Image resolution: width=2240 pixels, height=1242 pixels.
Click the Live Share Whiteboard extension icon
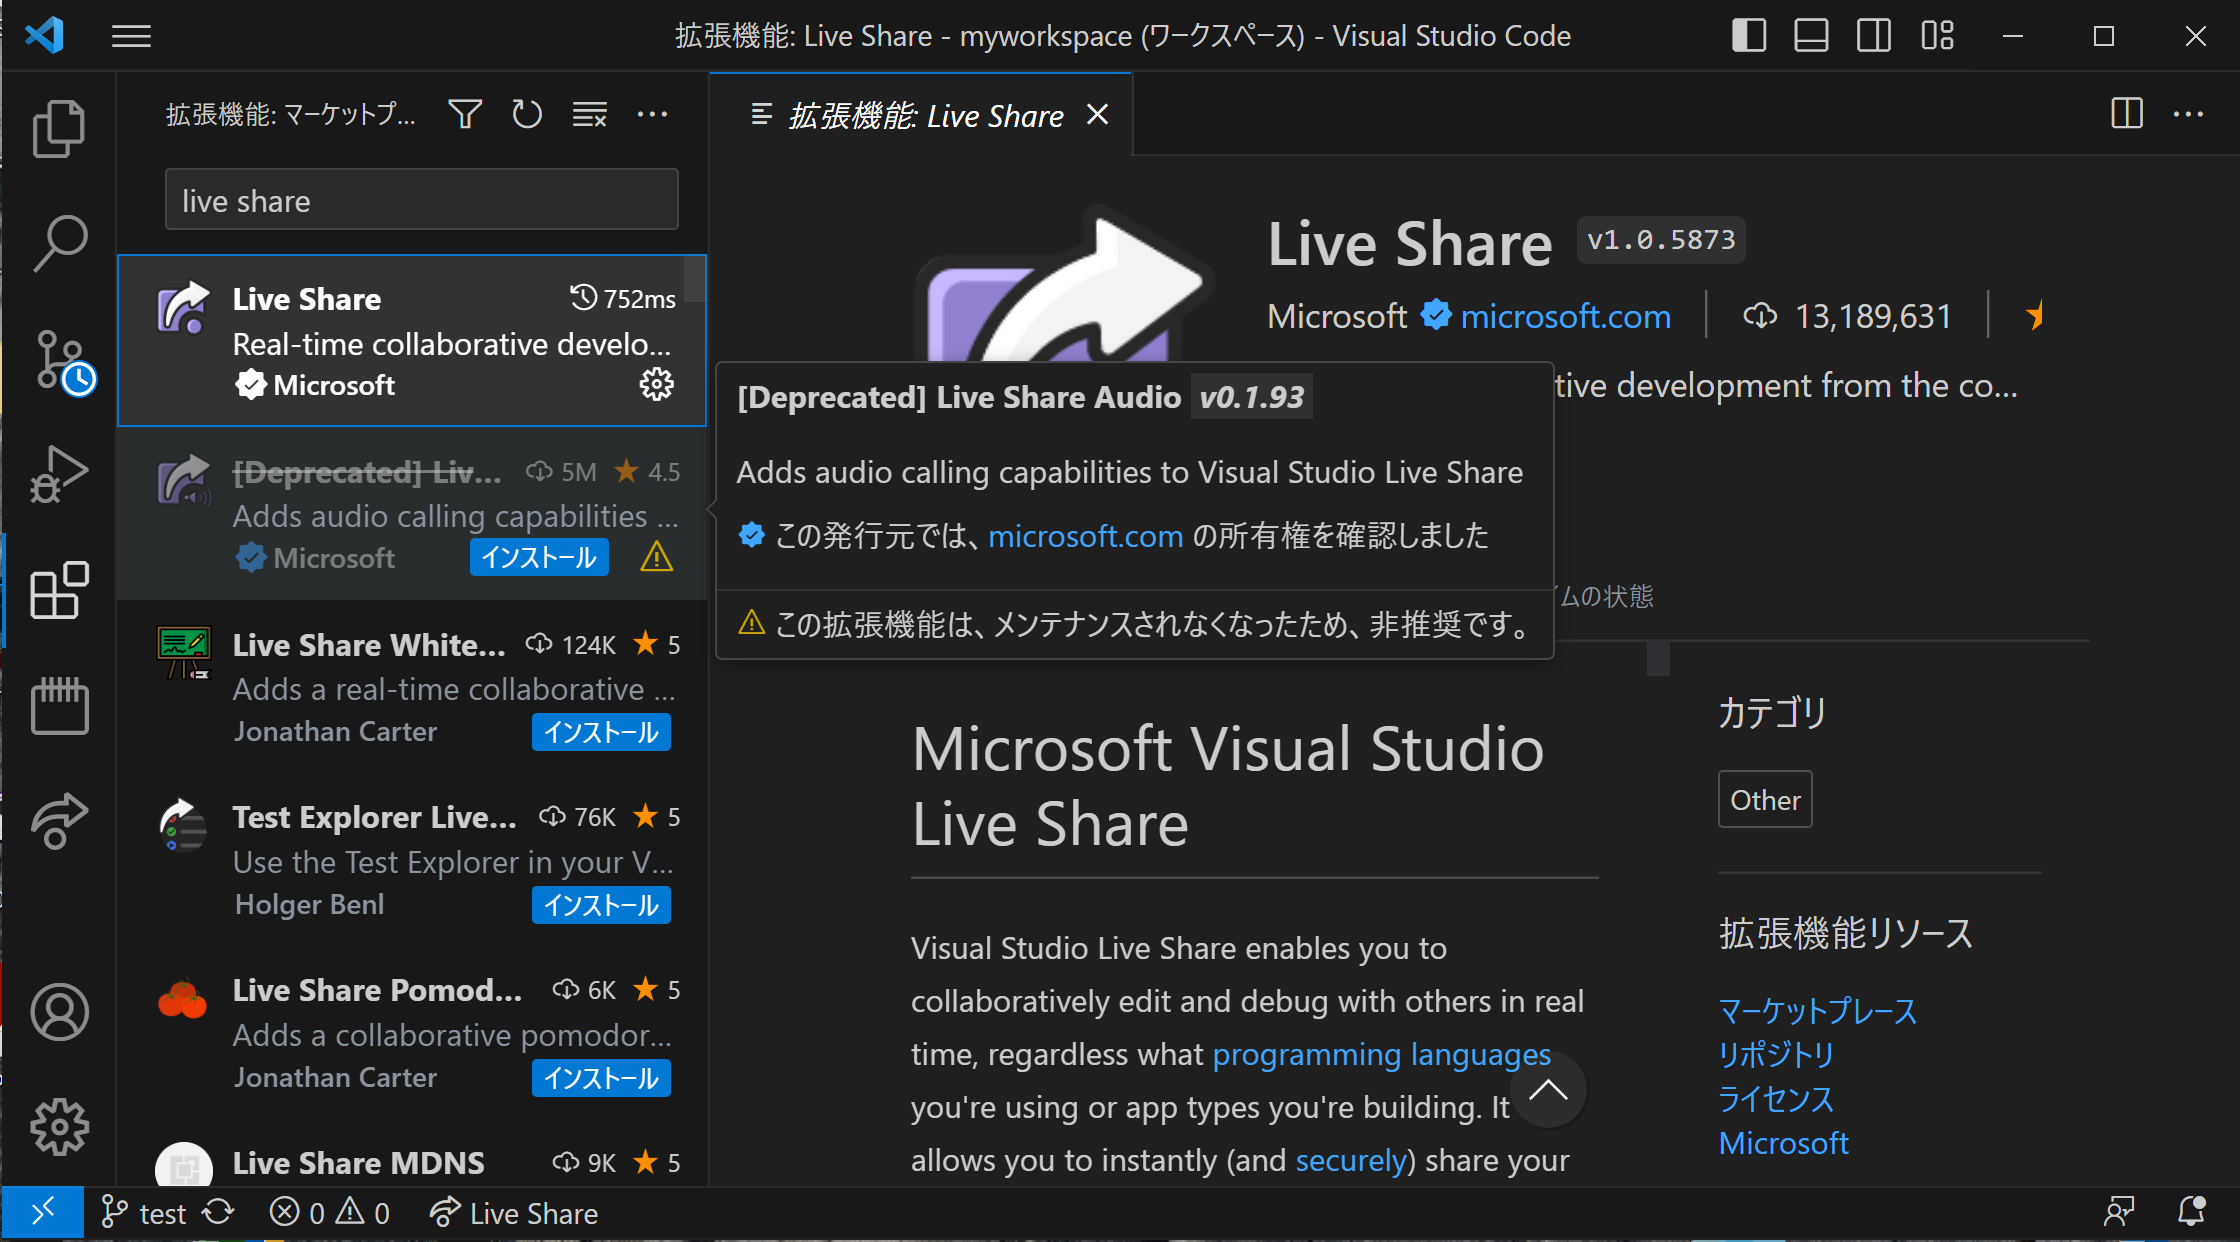[x=183, y=653]
